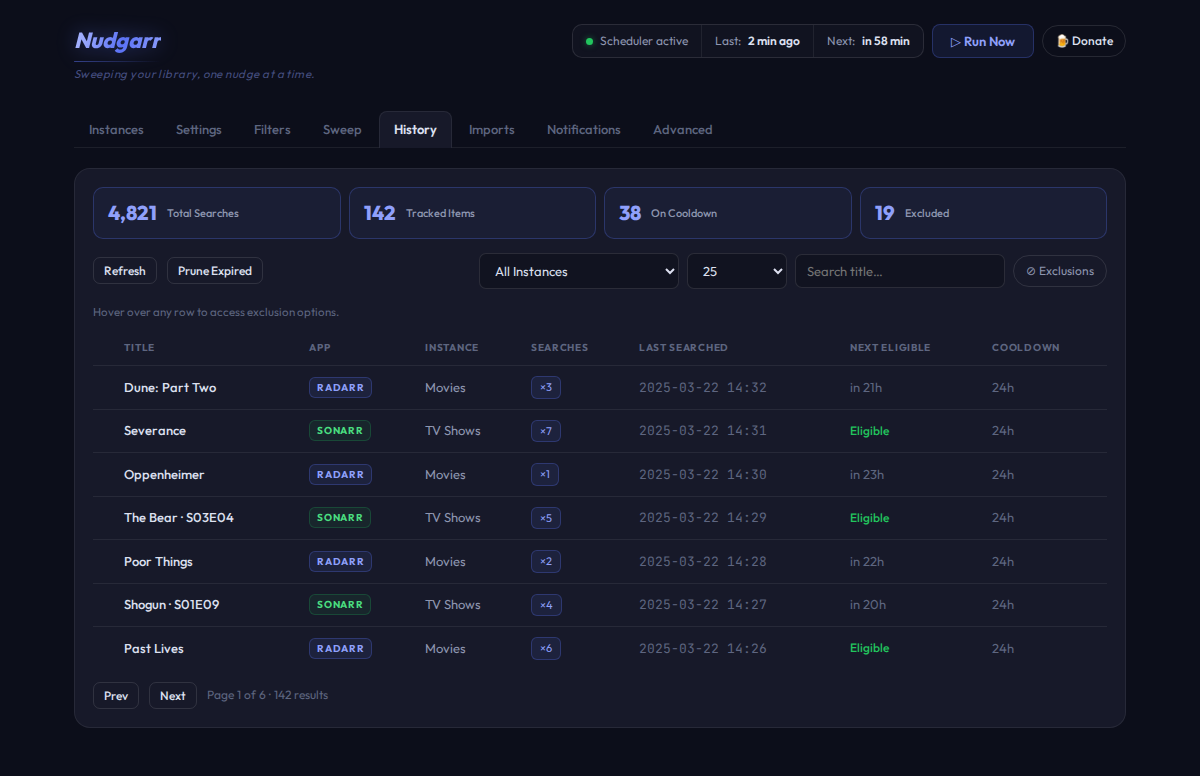Click the search title input field
Viewport: 1200px width, 776px height.
tap(899, 270)
